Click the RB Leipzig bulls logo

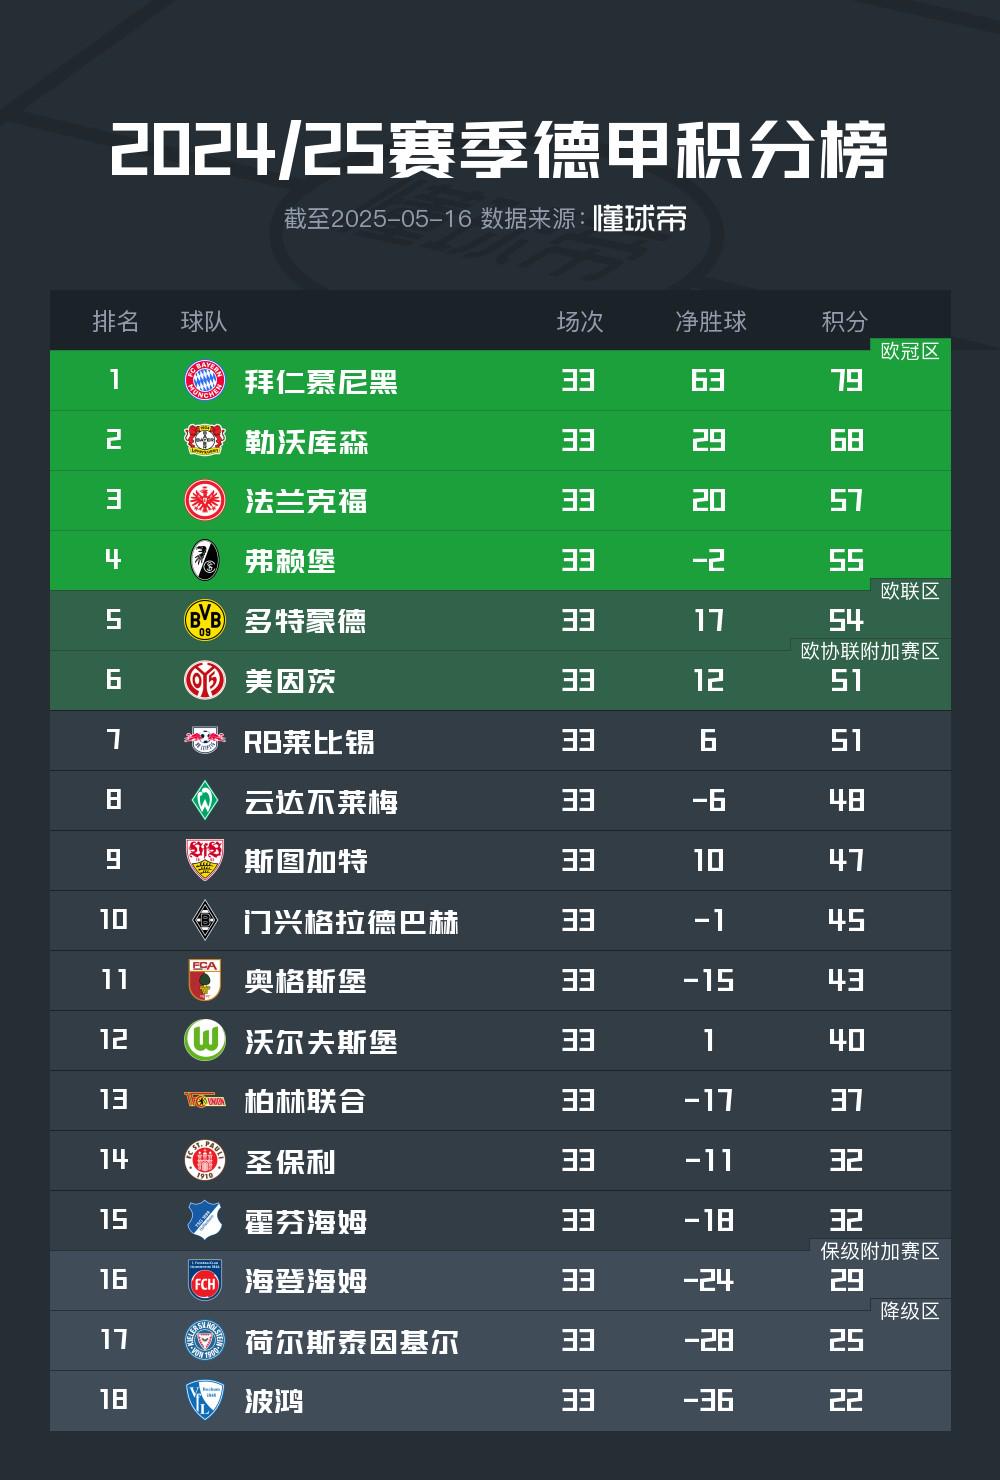[x=205, y=740]
